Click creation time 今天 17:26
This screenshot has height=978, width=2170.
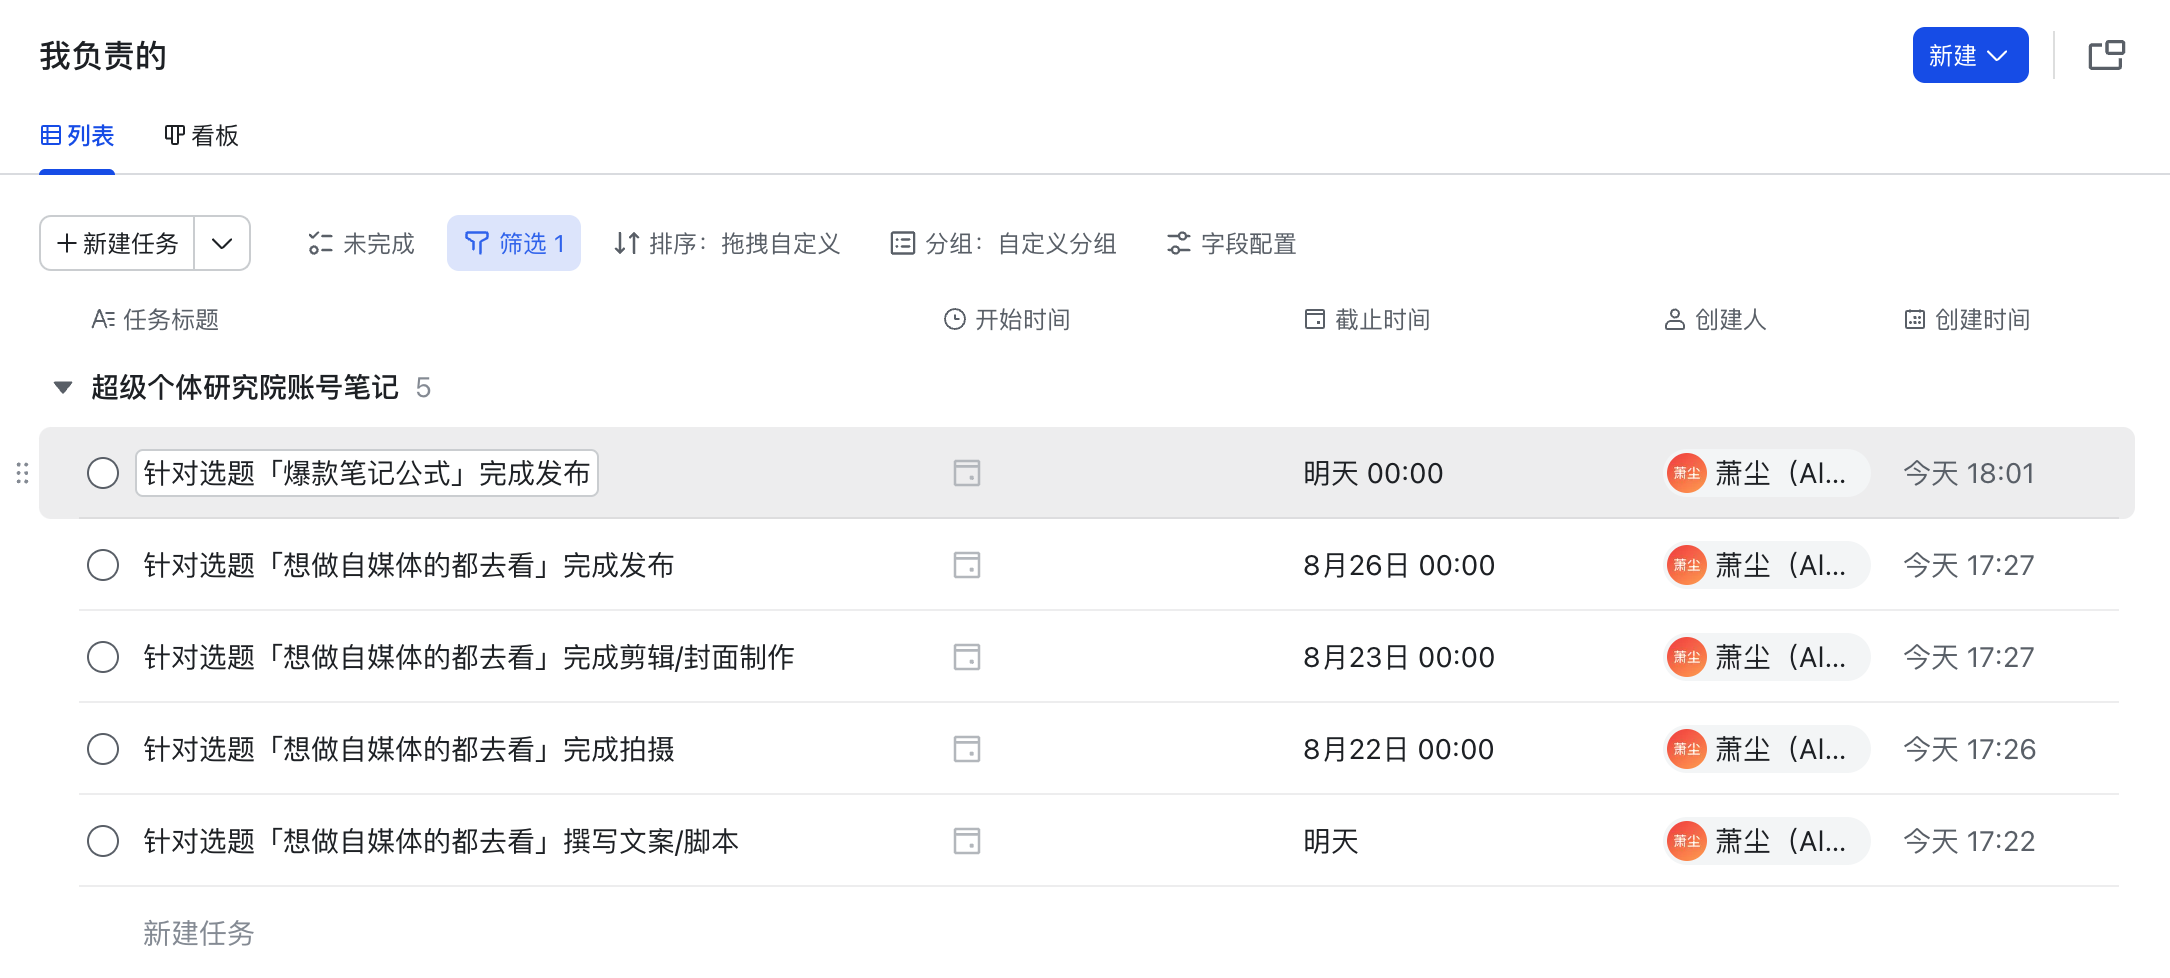click(x=1969, y=749)
